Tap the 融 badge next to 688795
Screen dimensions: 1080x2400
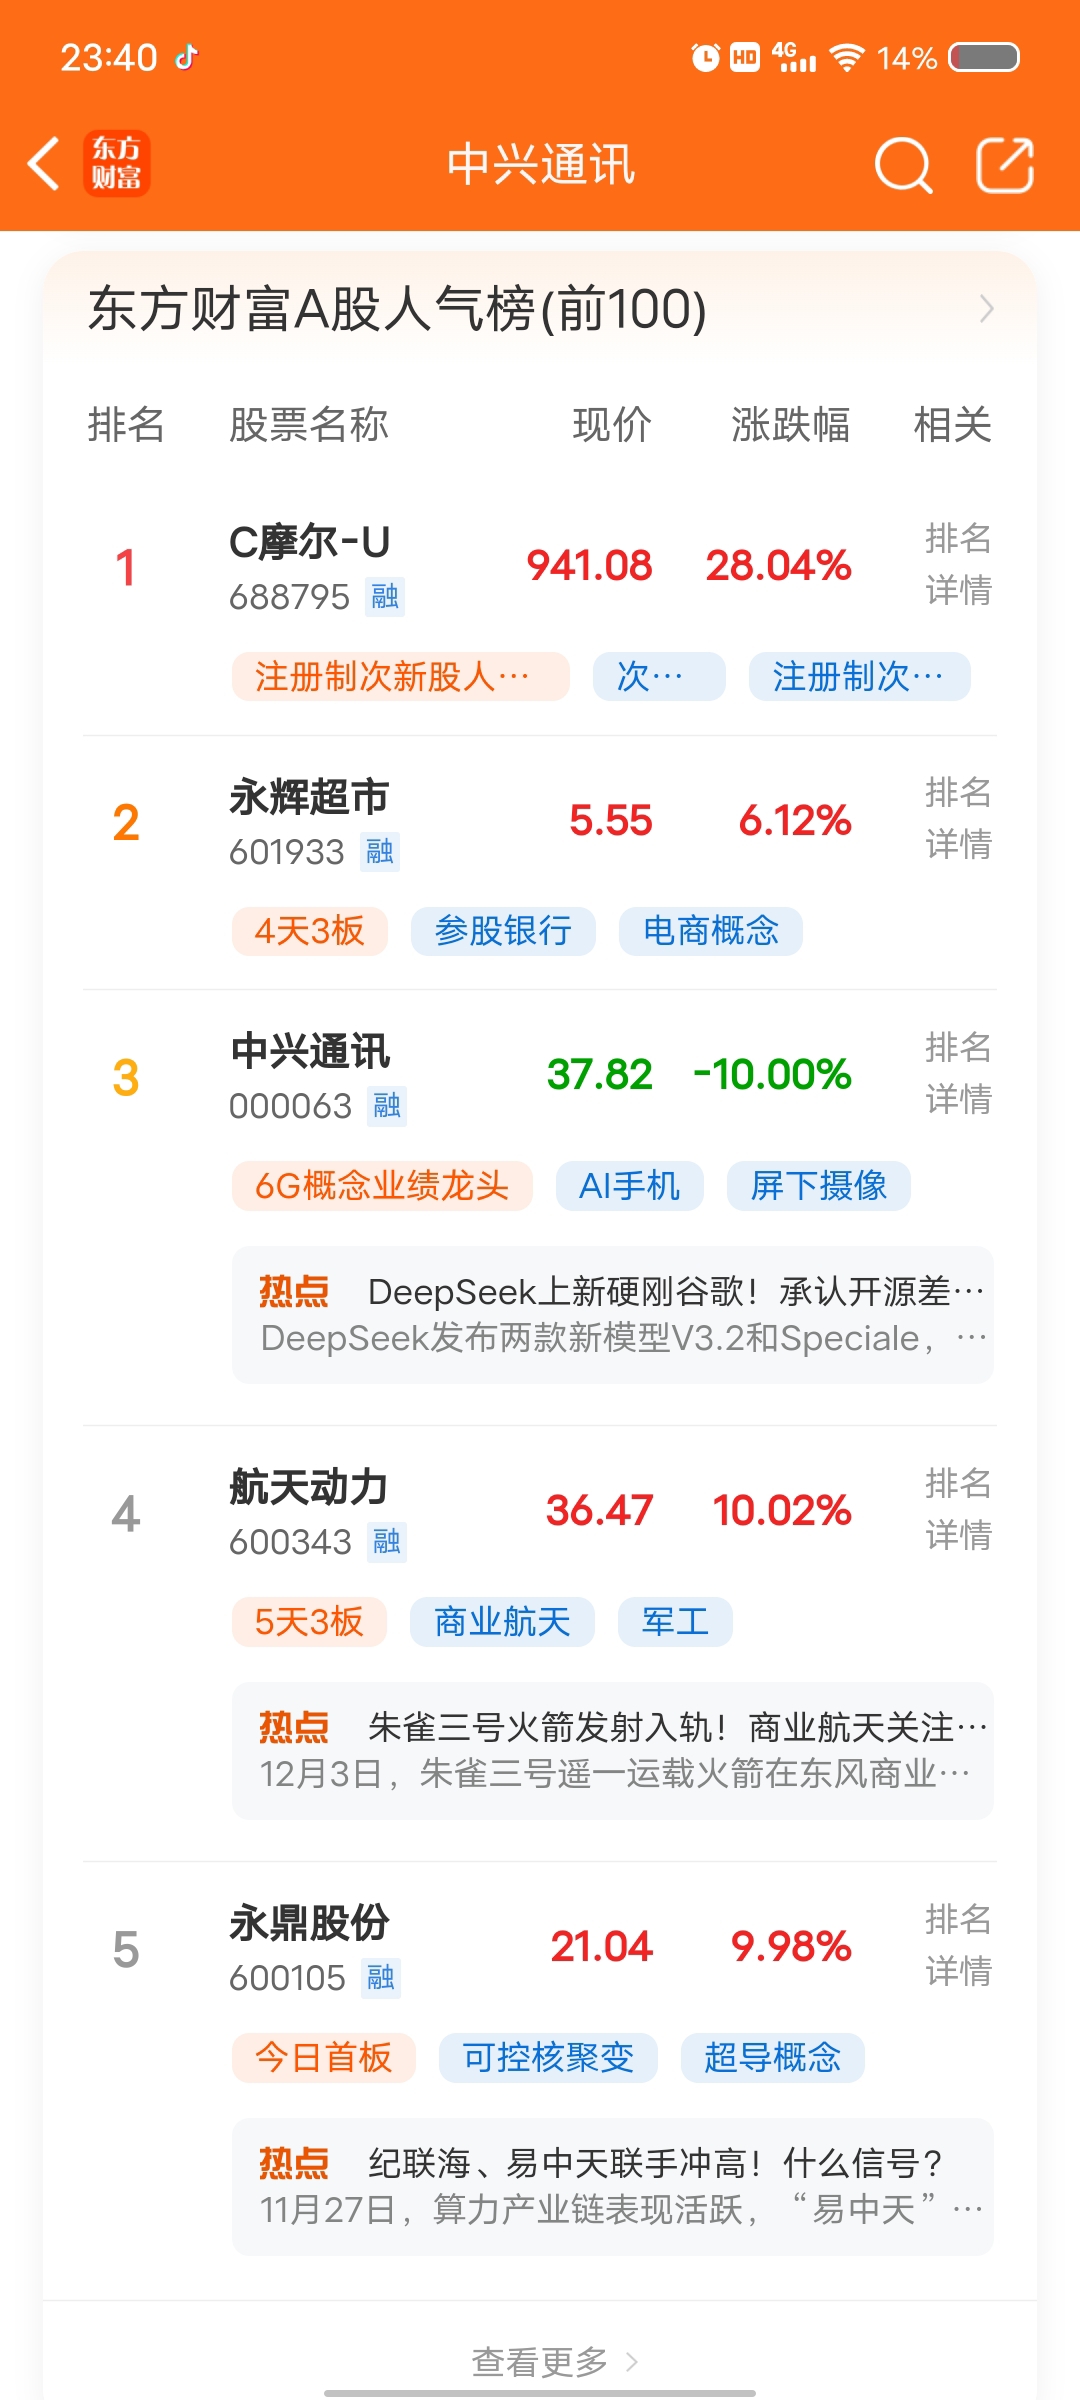coord(385,597)
